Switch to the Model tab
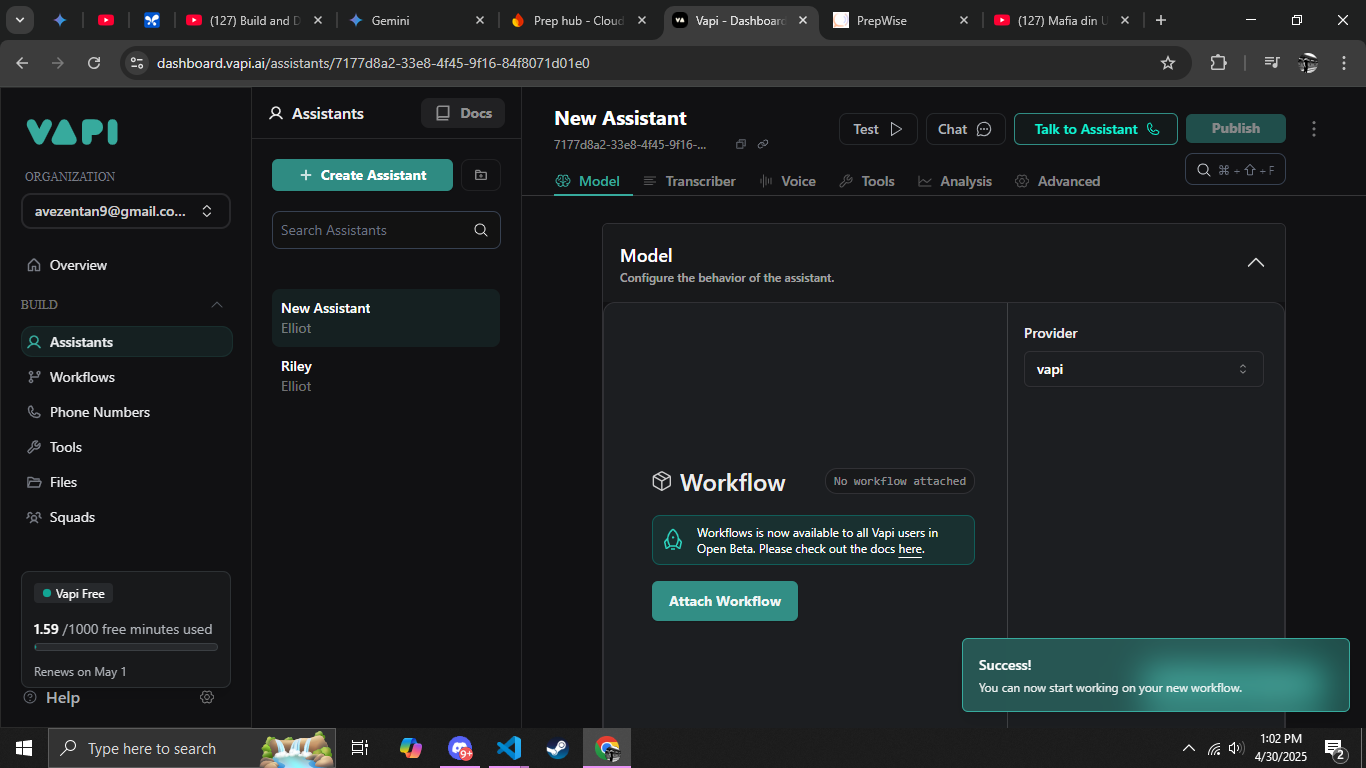The width and height of the screenshot is (1366, 768). 588,181
